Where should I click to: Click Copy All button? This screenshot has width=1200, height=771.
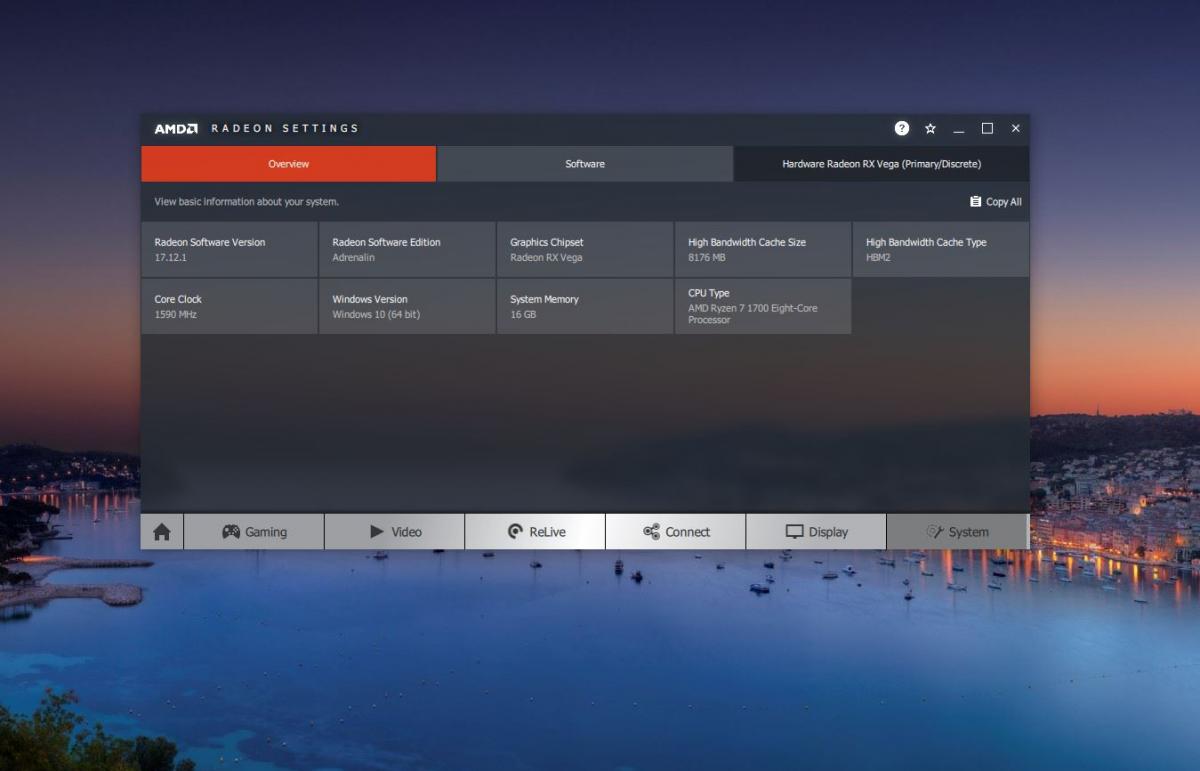[996, 202]
